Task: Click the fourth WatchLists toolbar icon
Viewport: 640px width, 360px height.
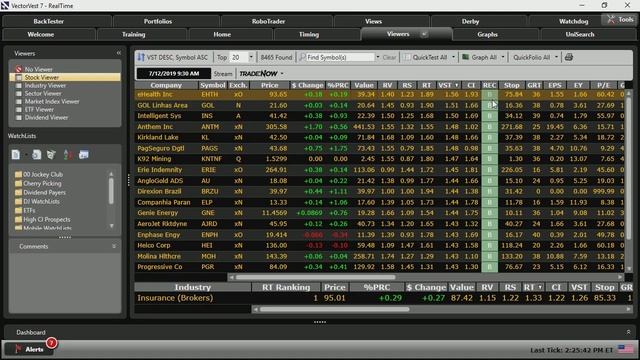Action: (68, 154)
